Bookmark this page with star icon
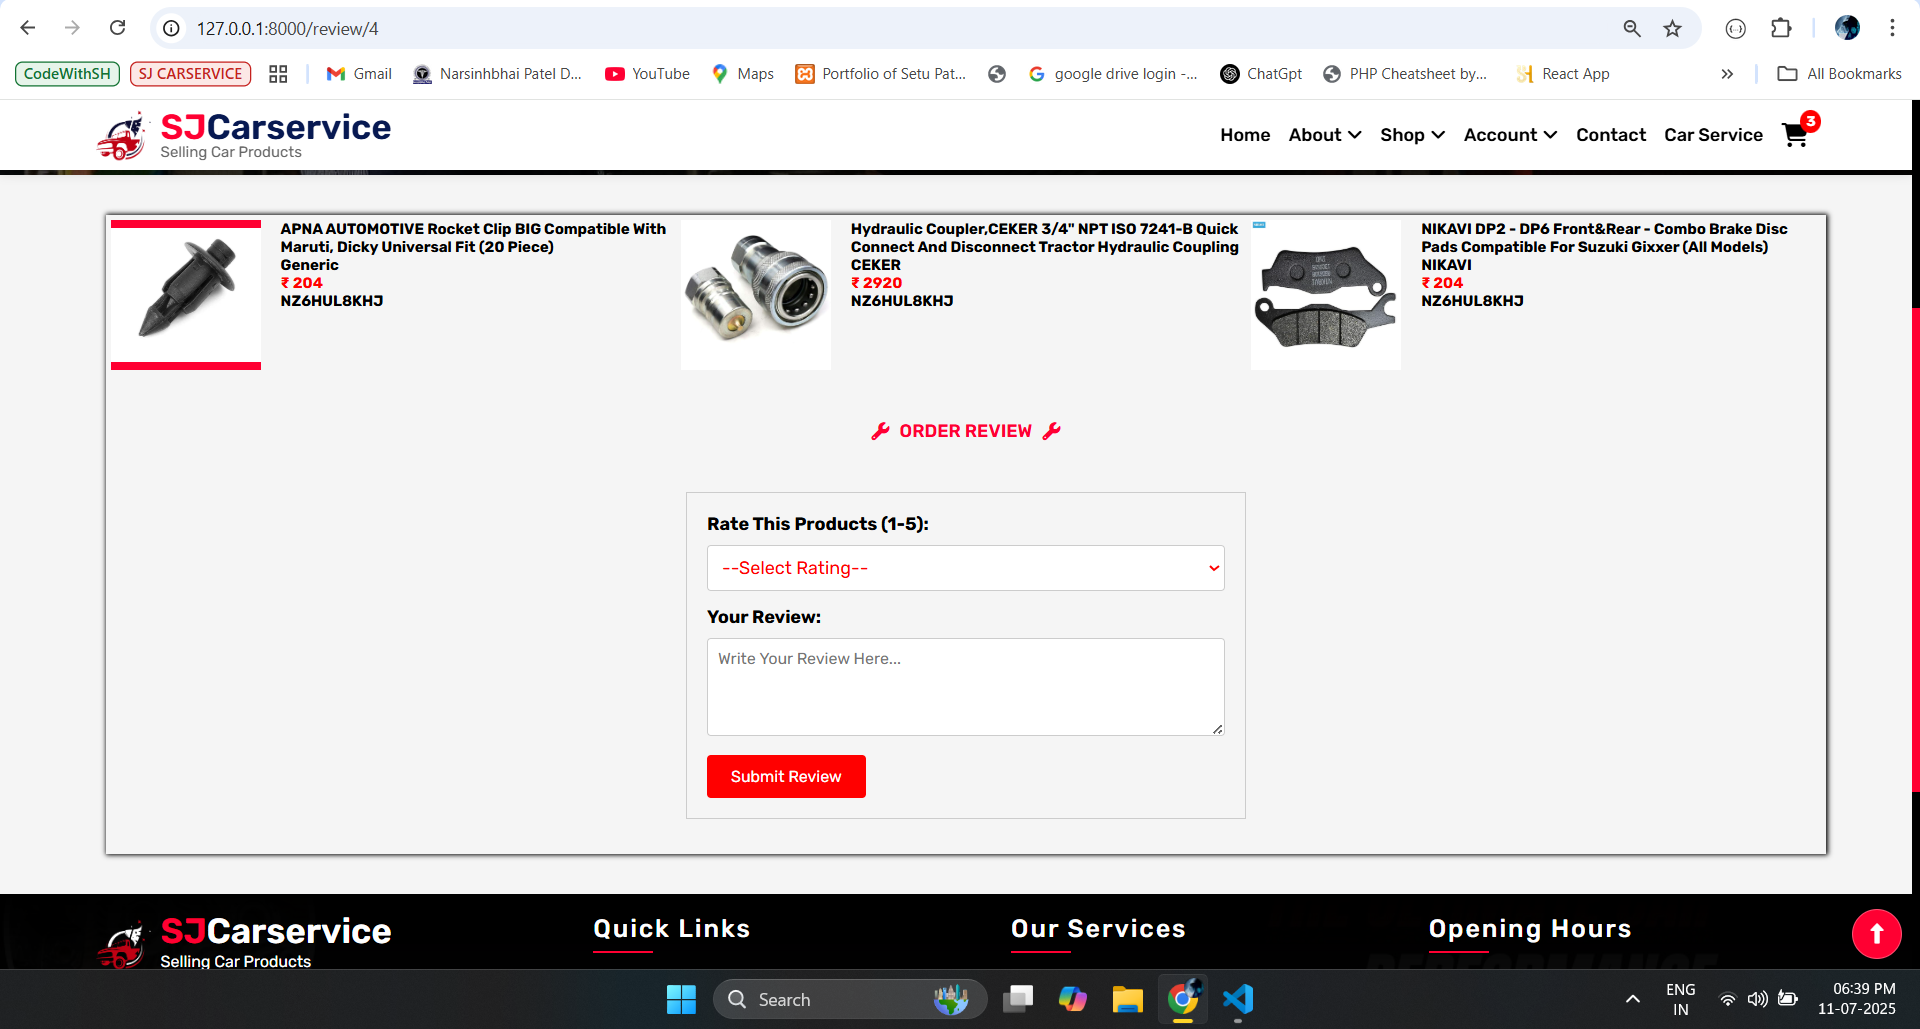 tap(1672, 29)
